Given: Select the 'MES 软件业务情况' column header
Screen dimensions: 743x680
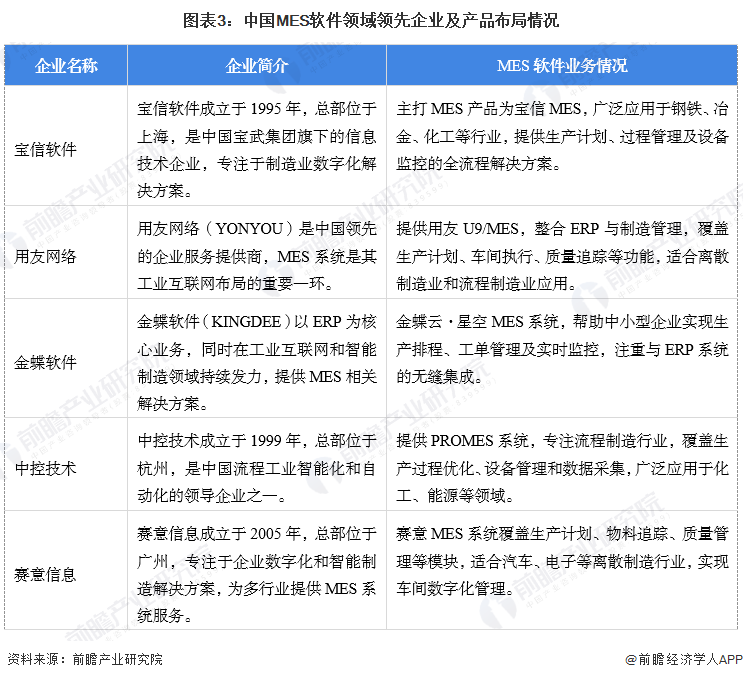Looking at the screenshot, I should (562, 65).
